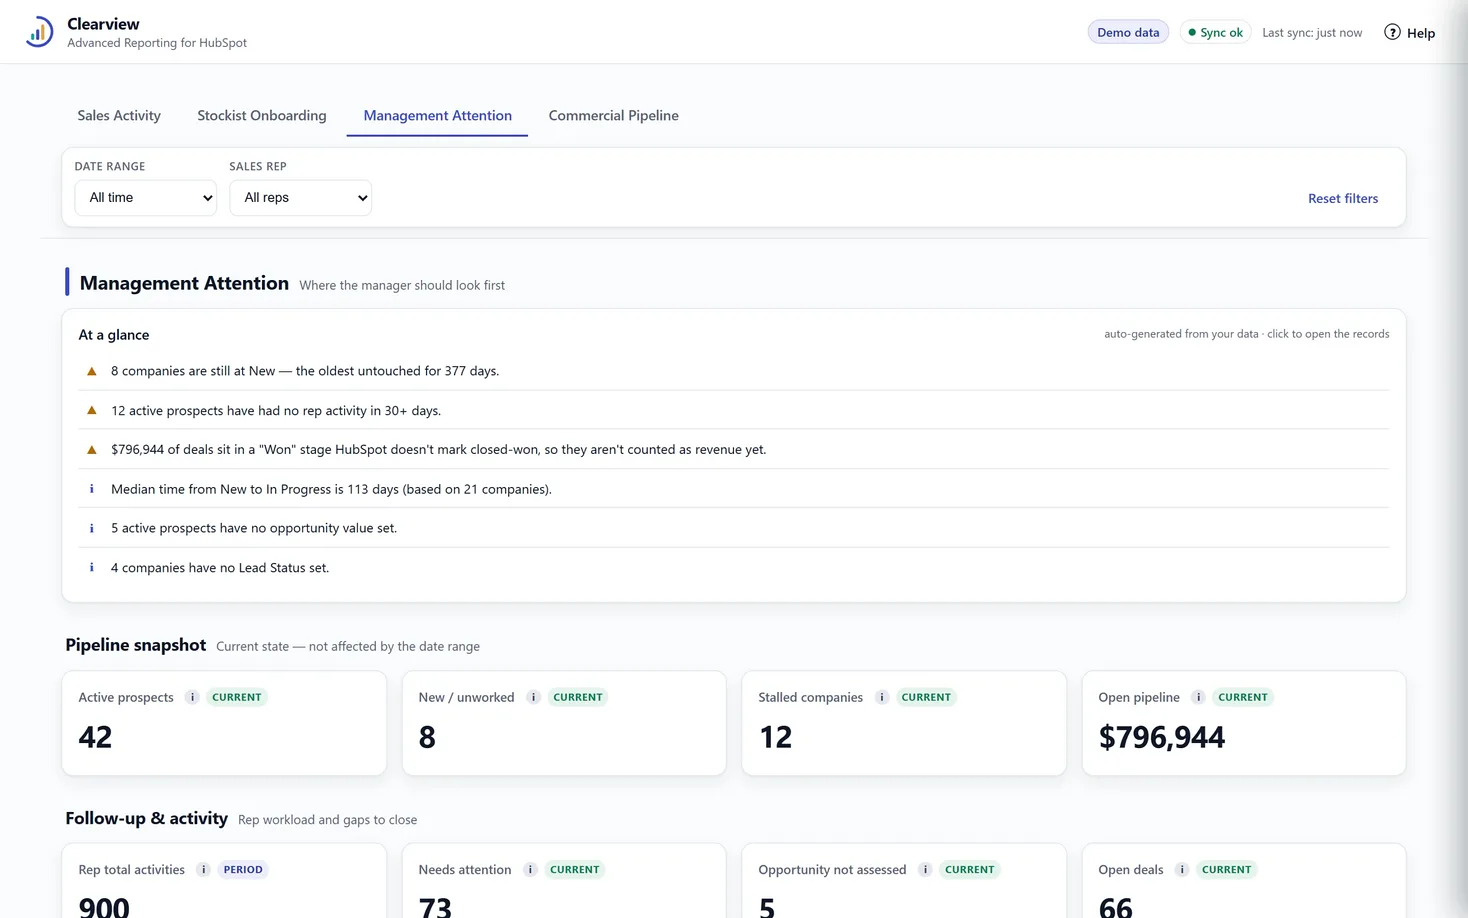Click the info icon beside Needs attention
1468x918 pixels.
tap(530, 869)
